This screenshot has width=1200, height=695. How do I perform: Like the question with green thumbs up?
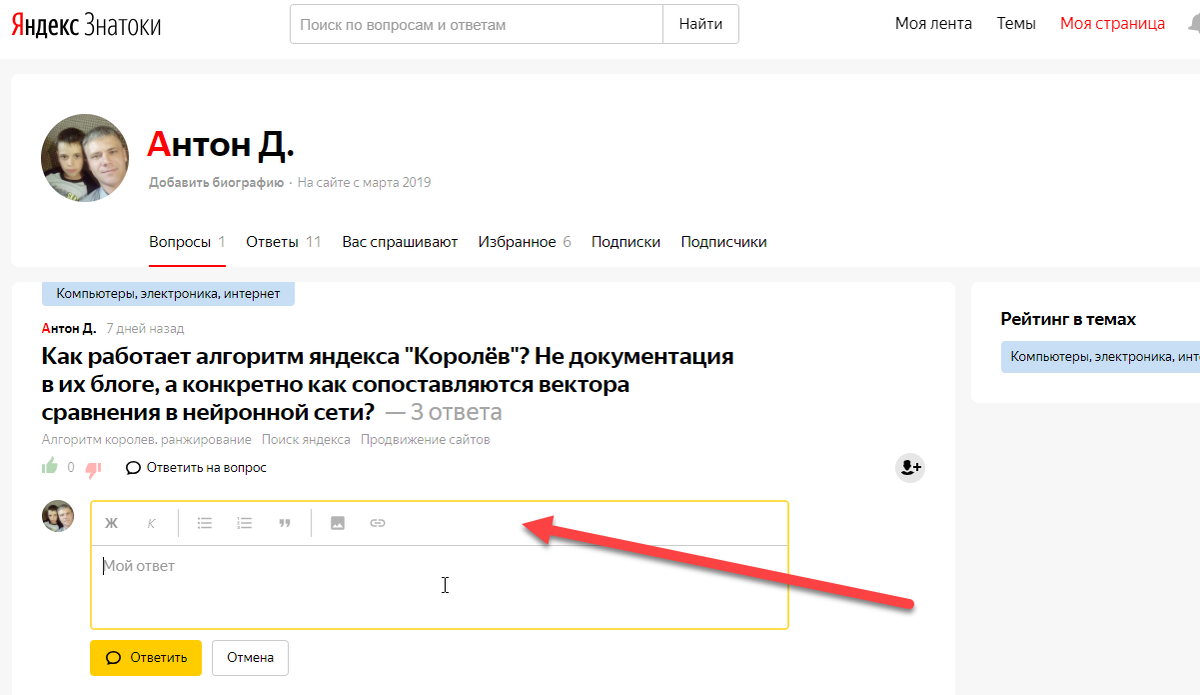(50, 466)
